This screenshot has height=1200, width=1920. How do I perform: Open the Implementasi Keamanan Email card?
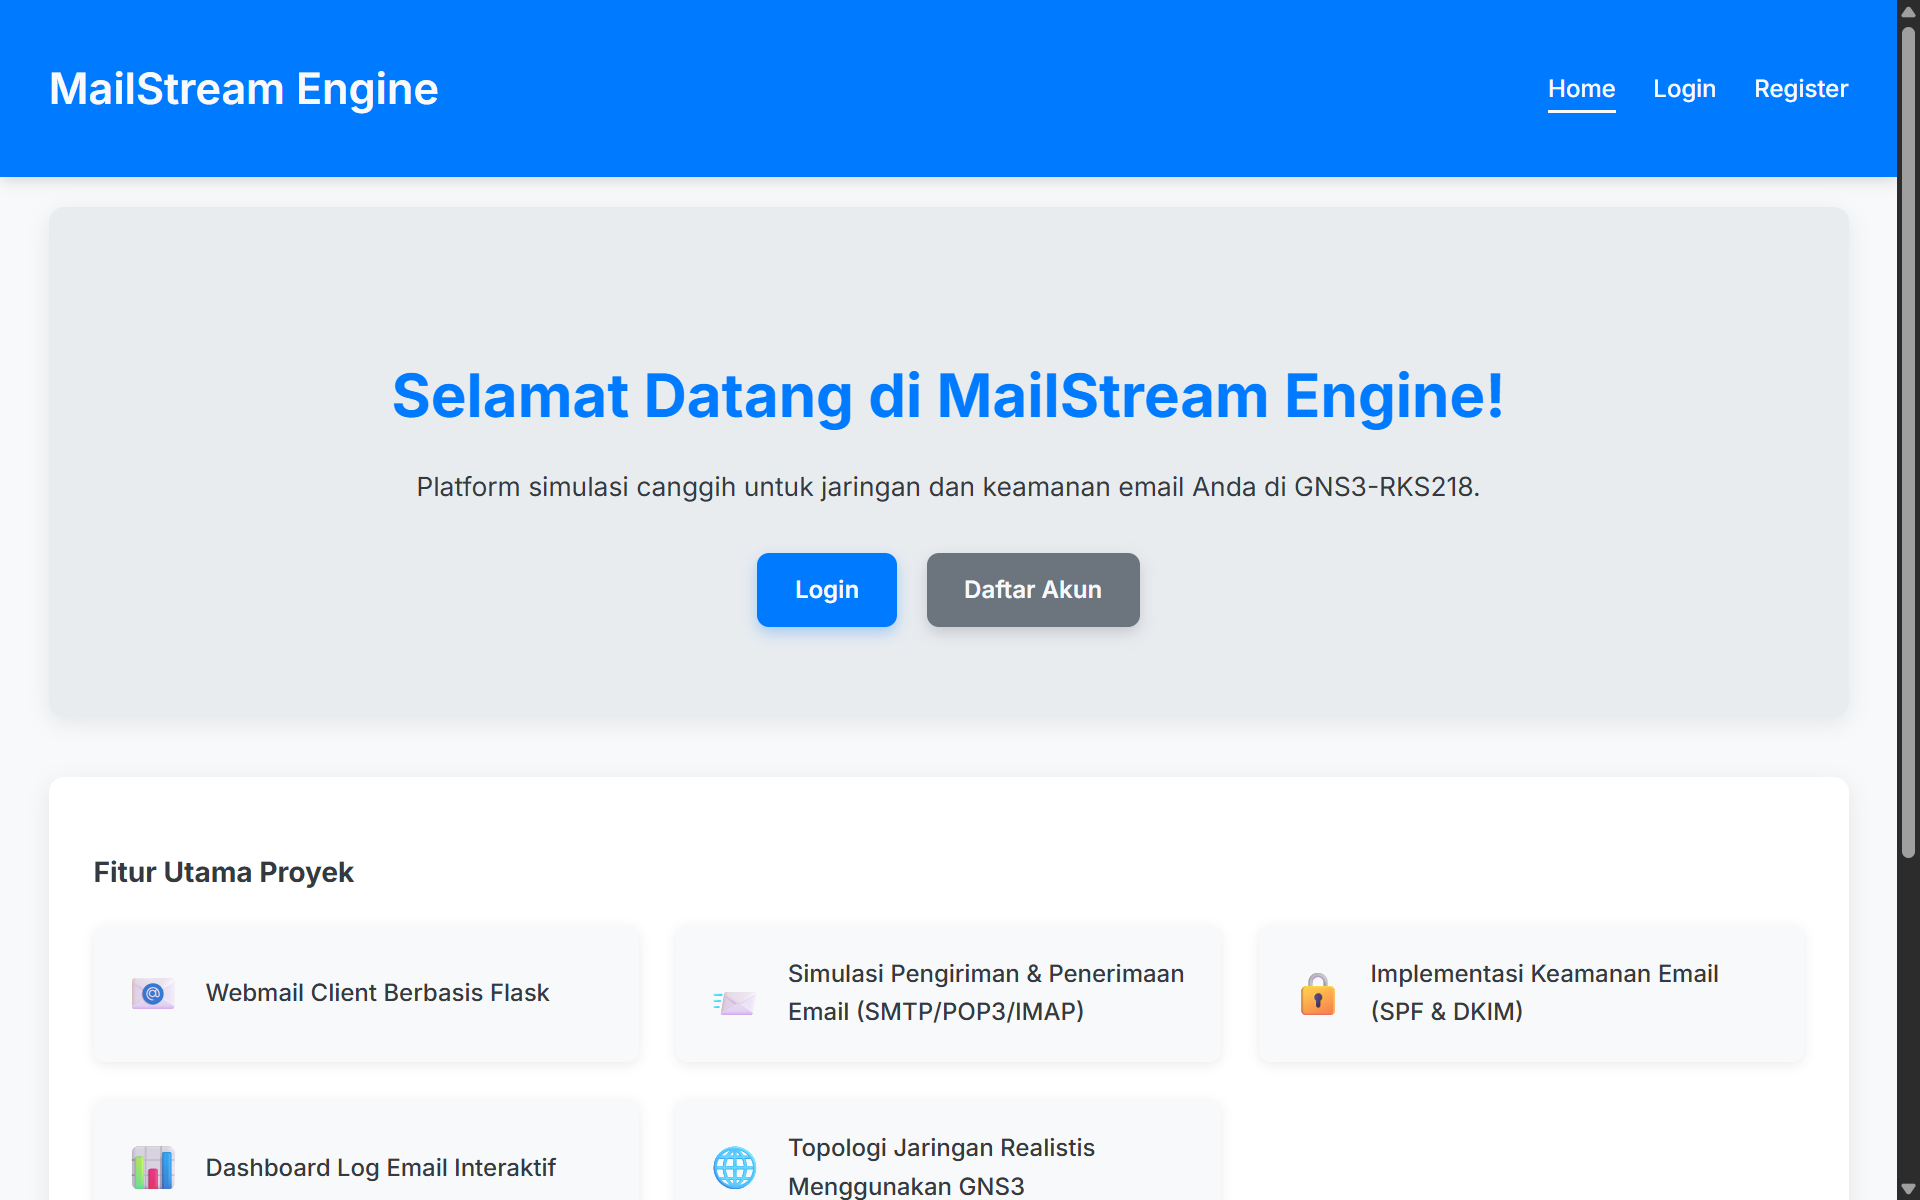(x=1529, y=993)
